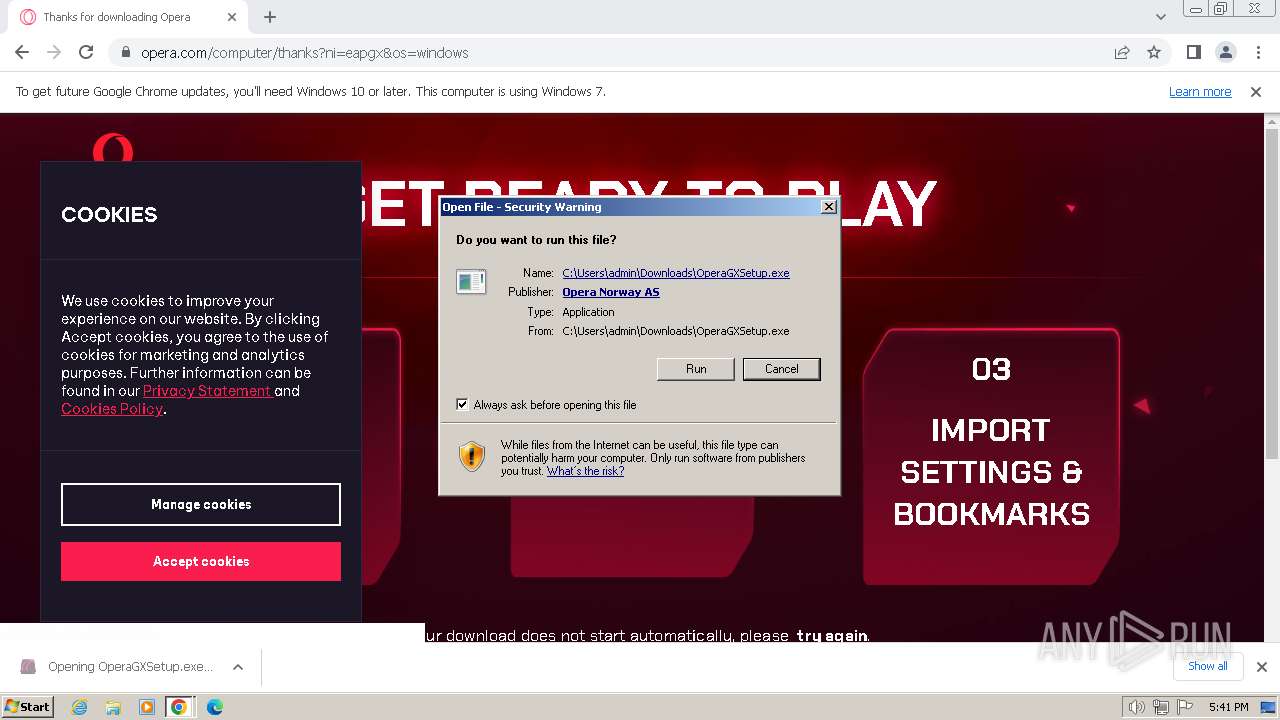Click the address bar URL
The height and width of the screenshot is (720, 1280).
304,53
